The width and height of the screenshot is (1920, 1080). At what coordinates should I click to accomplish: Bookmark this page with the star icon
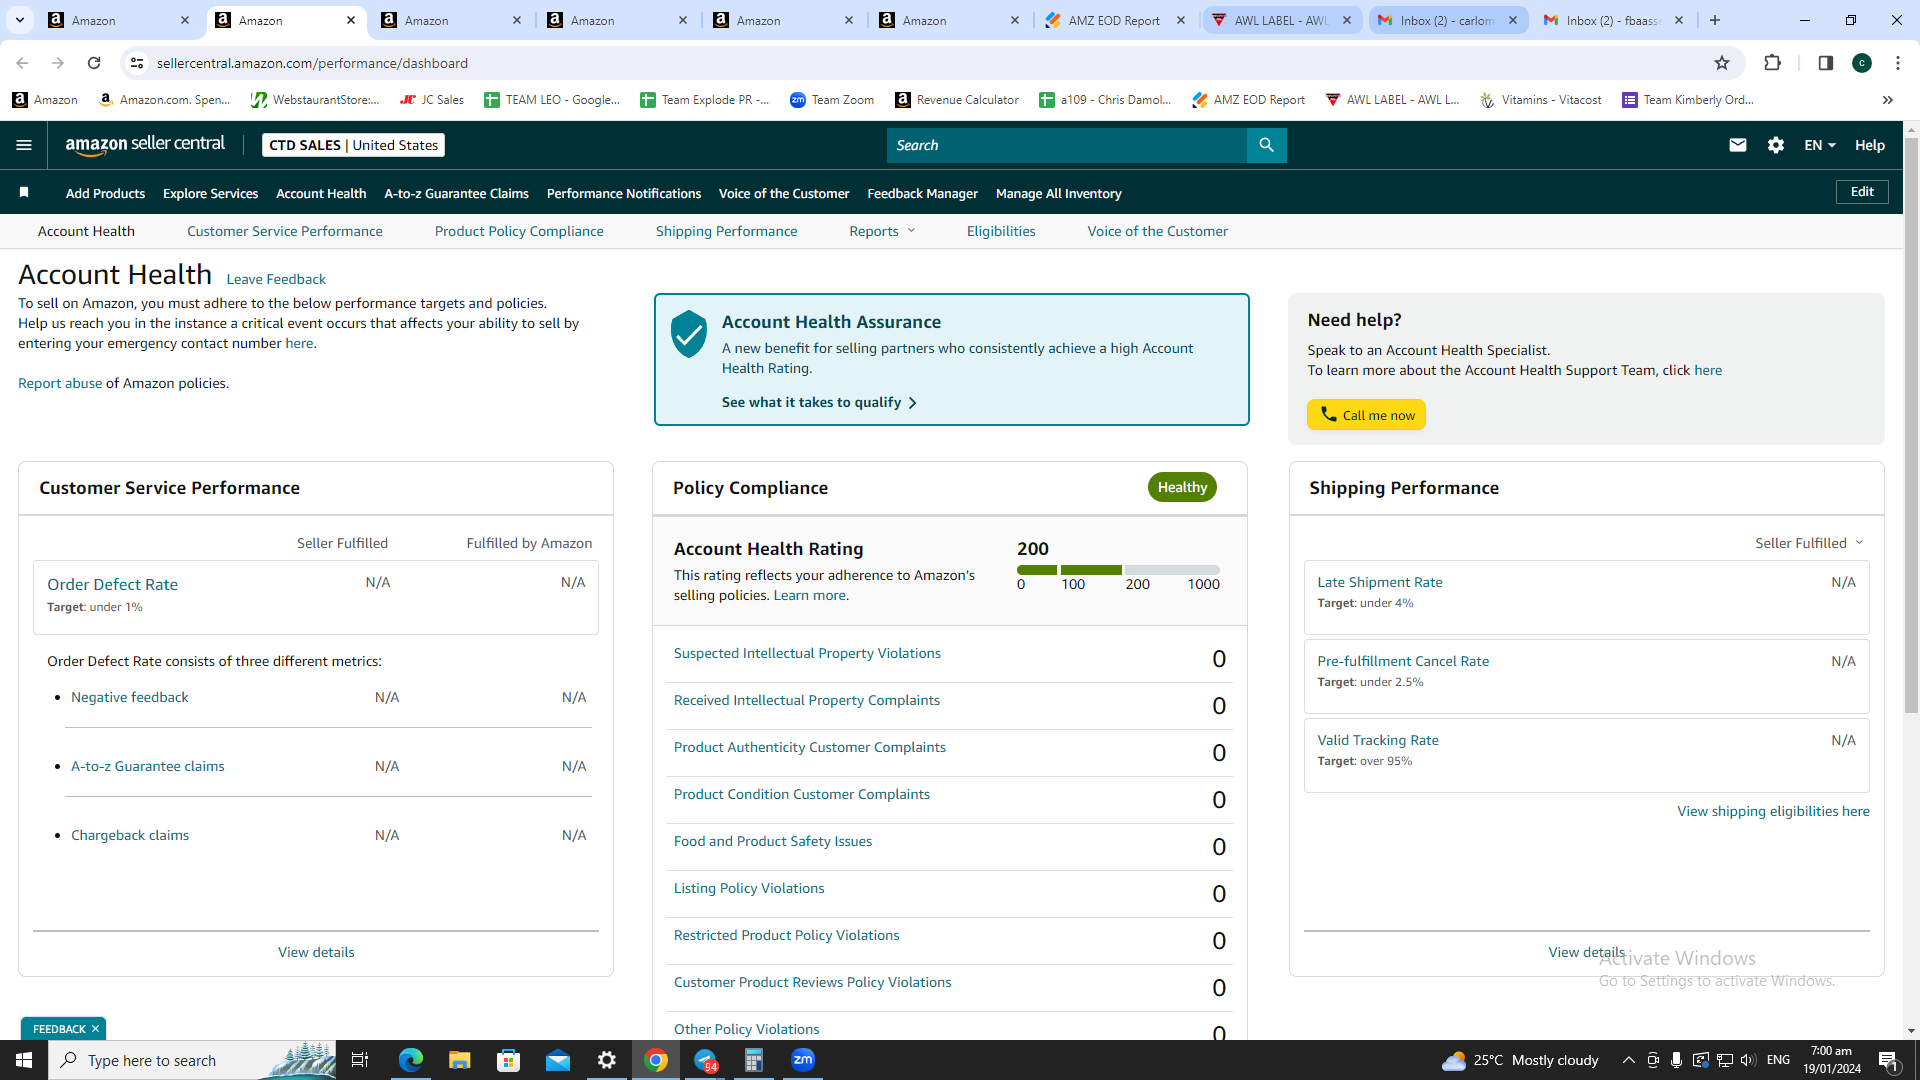[1722, 63]
